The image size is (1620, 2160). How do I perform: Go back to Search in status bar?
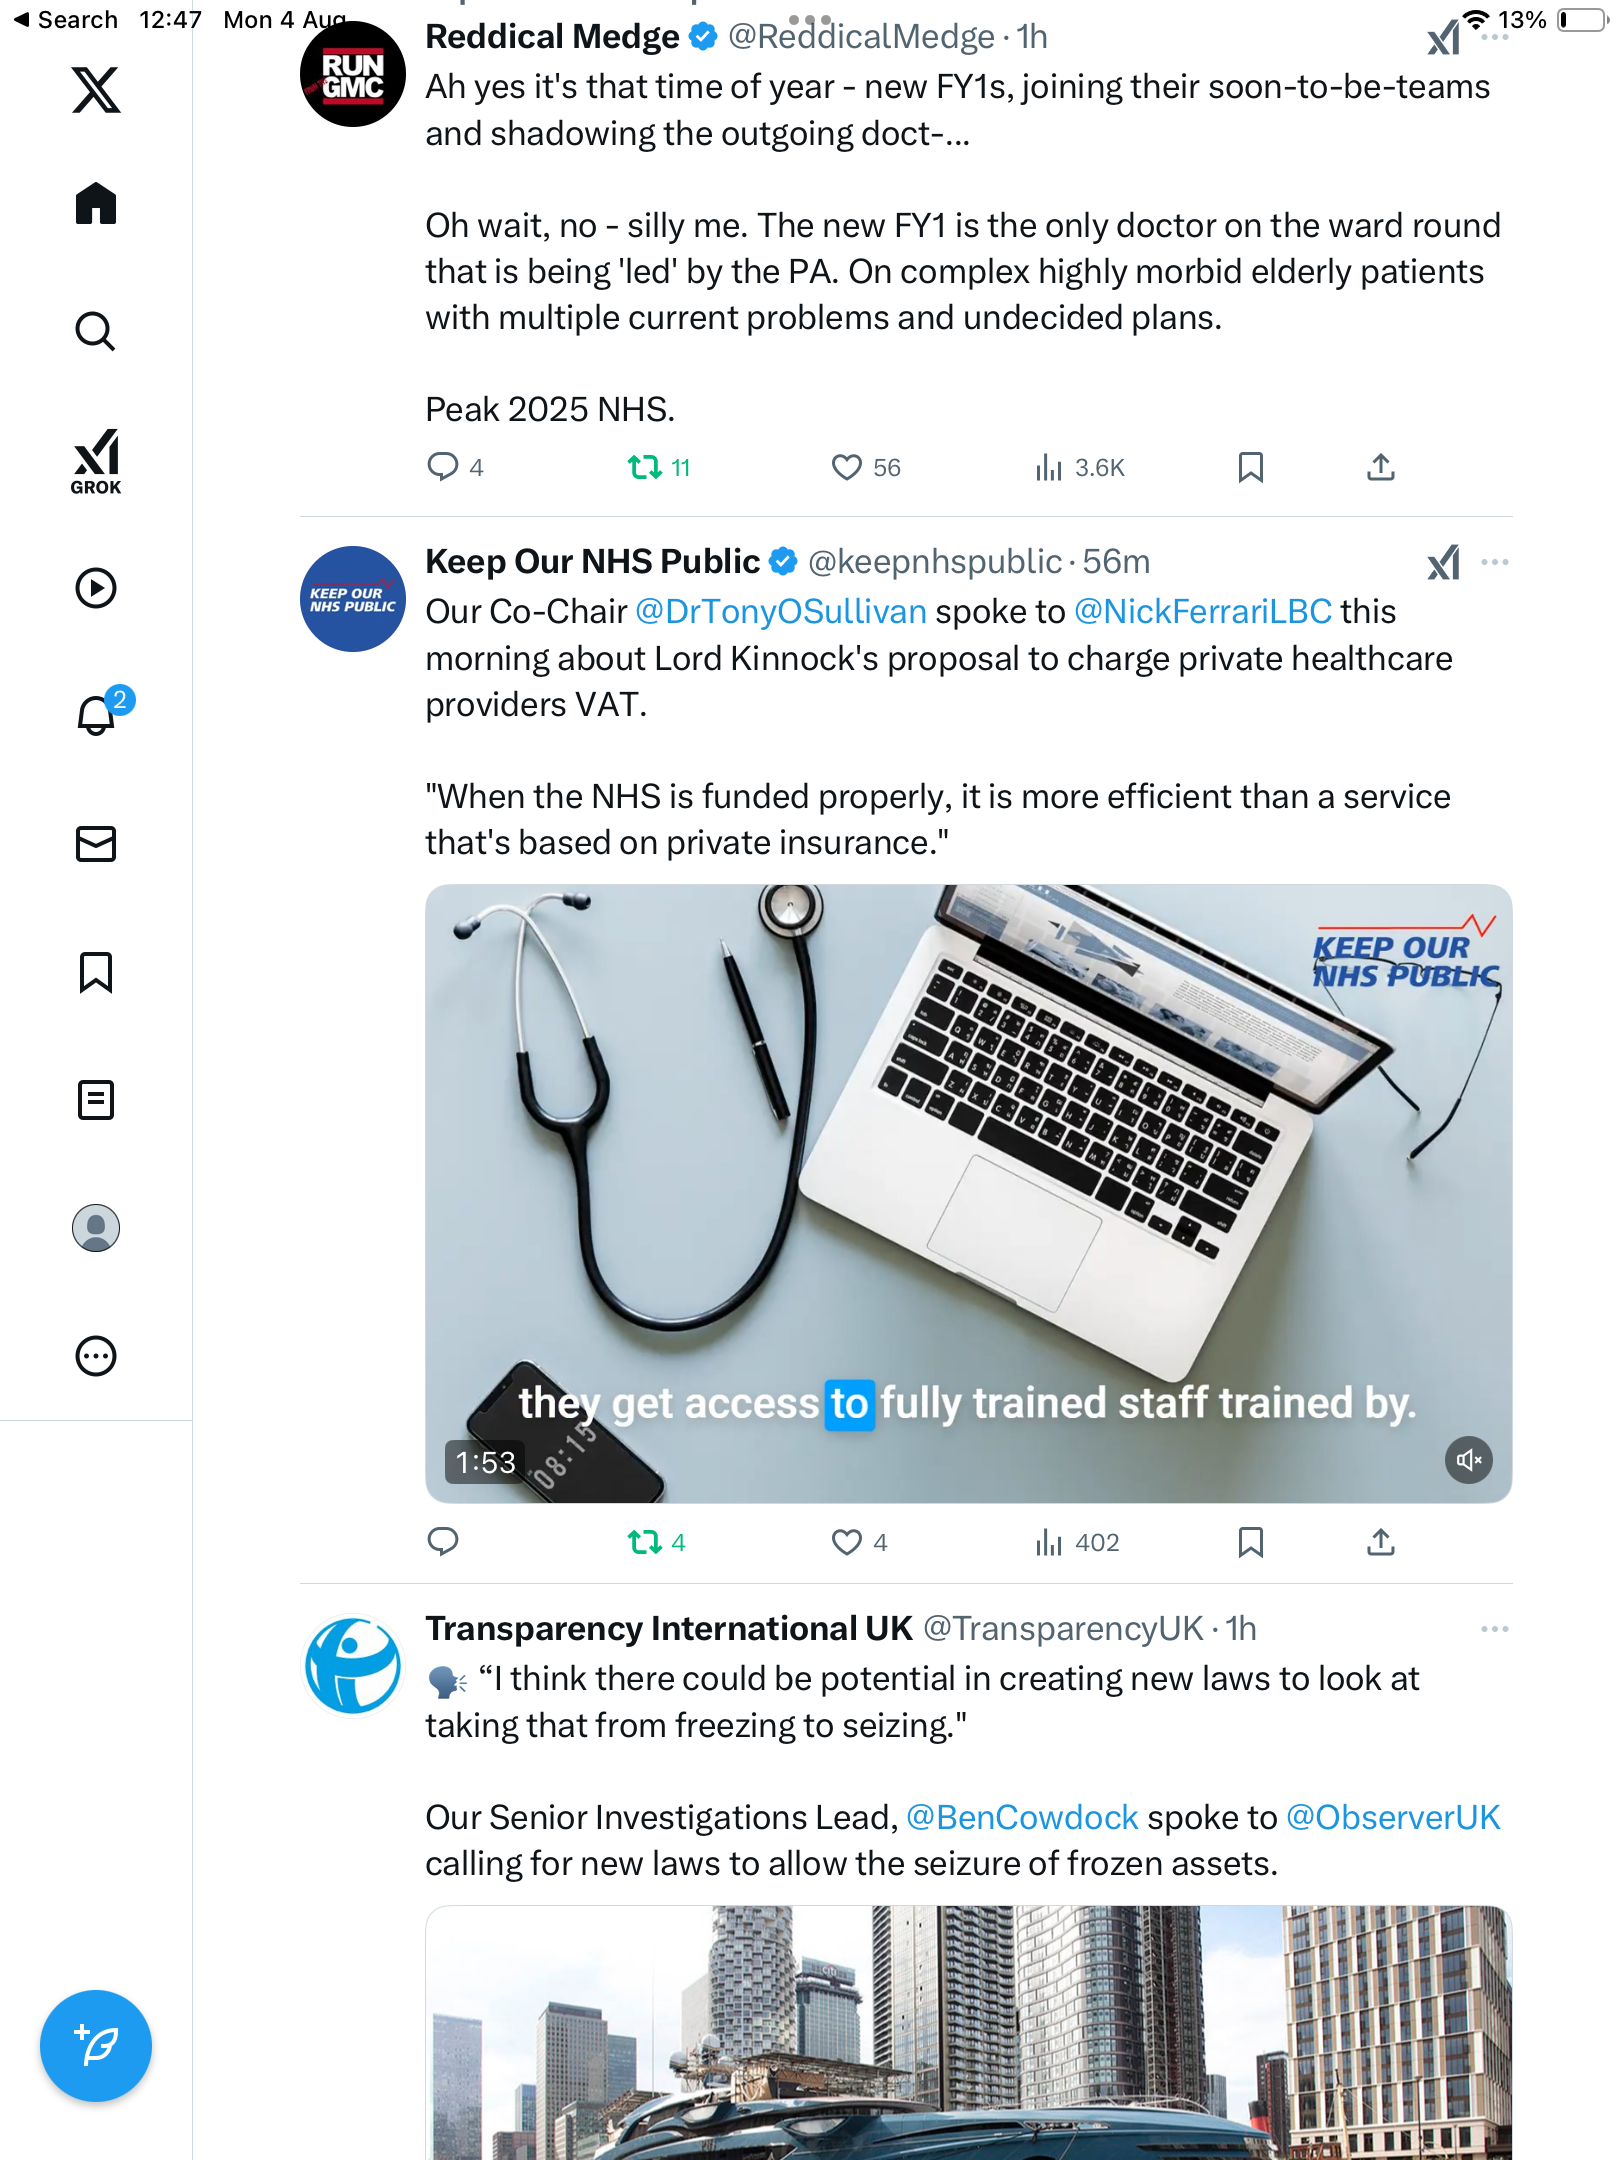pyautogui.click(x=66, y=20)
